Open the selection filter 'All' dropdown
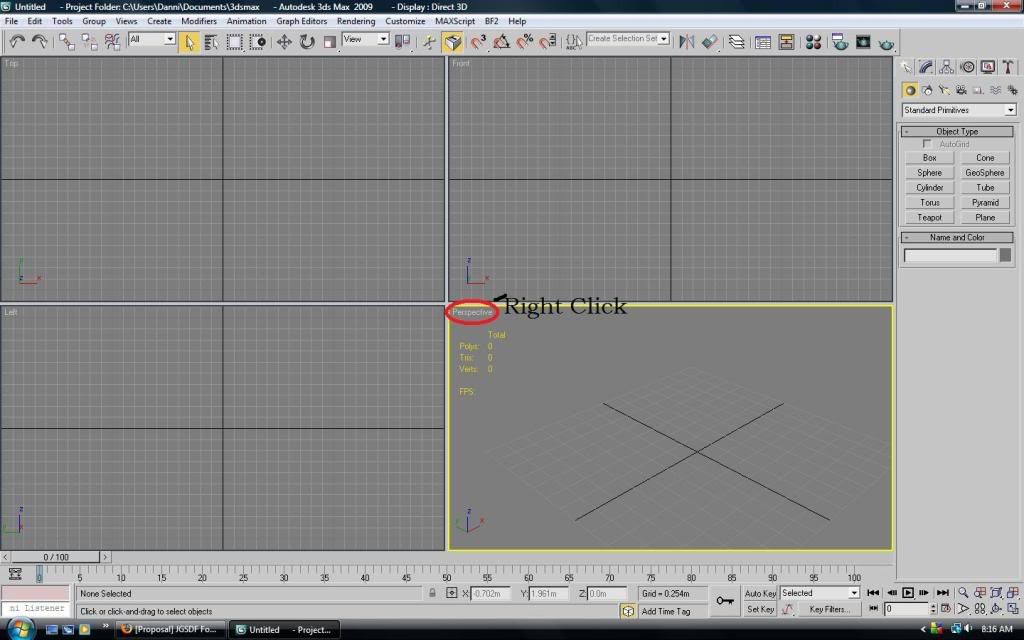 point(152,40)
